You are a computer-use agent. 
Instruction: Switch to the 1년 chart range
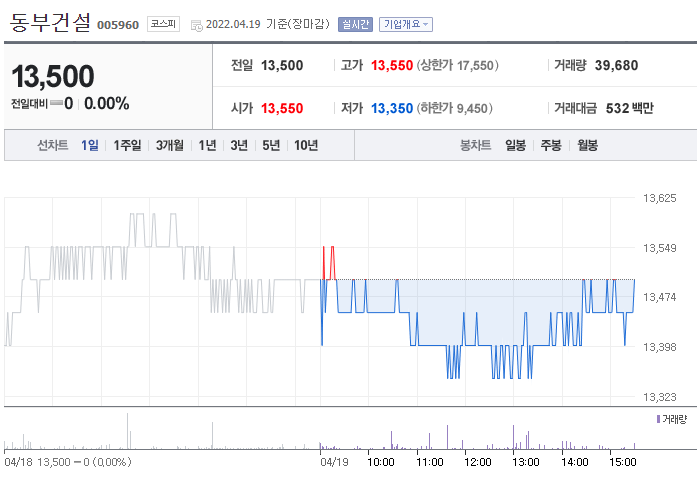207,145
